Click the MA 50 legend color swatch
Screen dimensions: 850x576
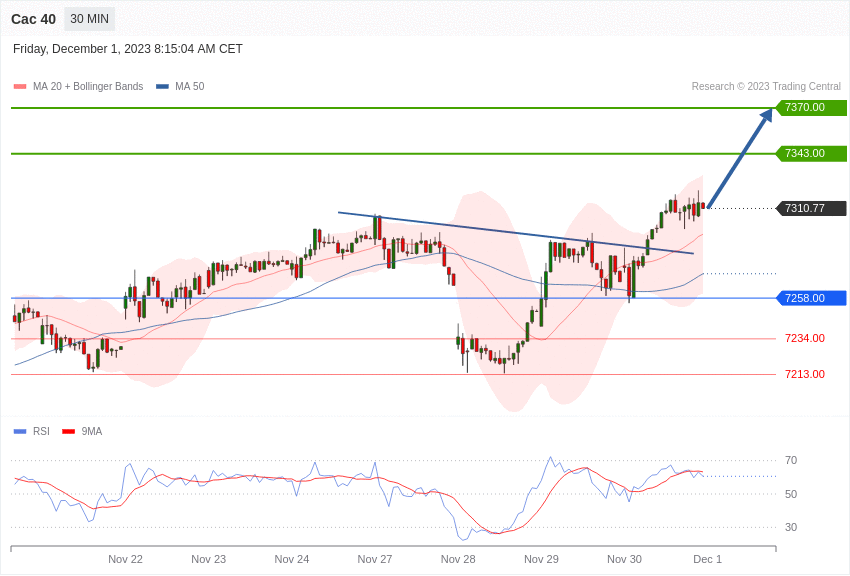[162, 87]
